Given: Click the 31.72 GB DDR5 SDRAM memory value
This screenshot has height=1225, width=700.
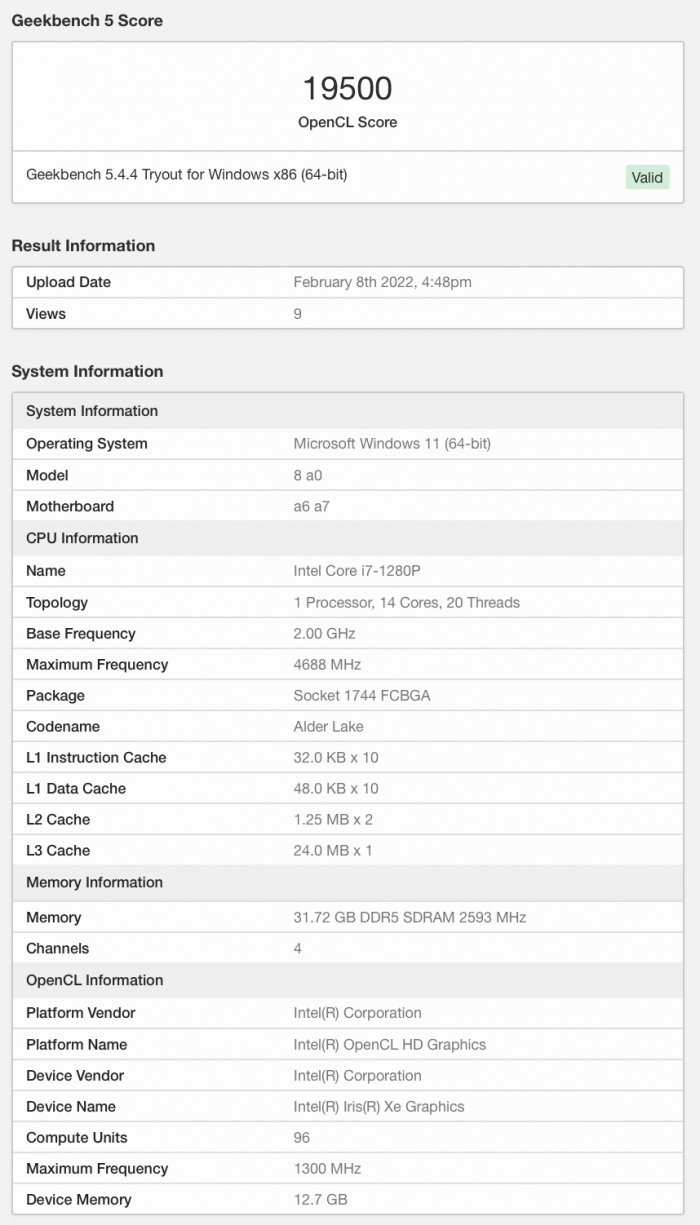Looking at the screenshot, I should [x=409, y=917].
